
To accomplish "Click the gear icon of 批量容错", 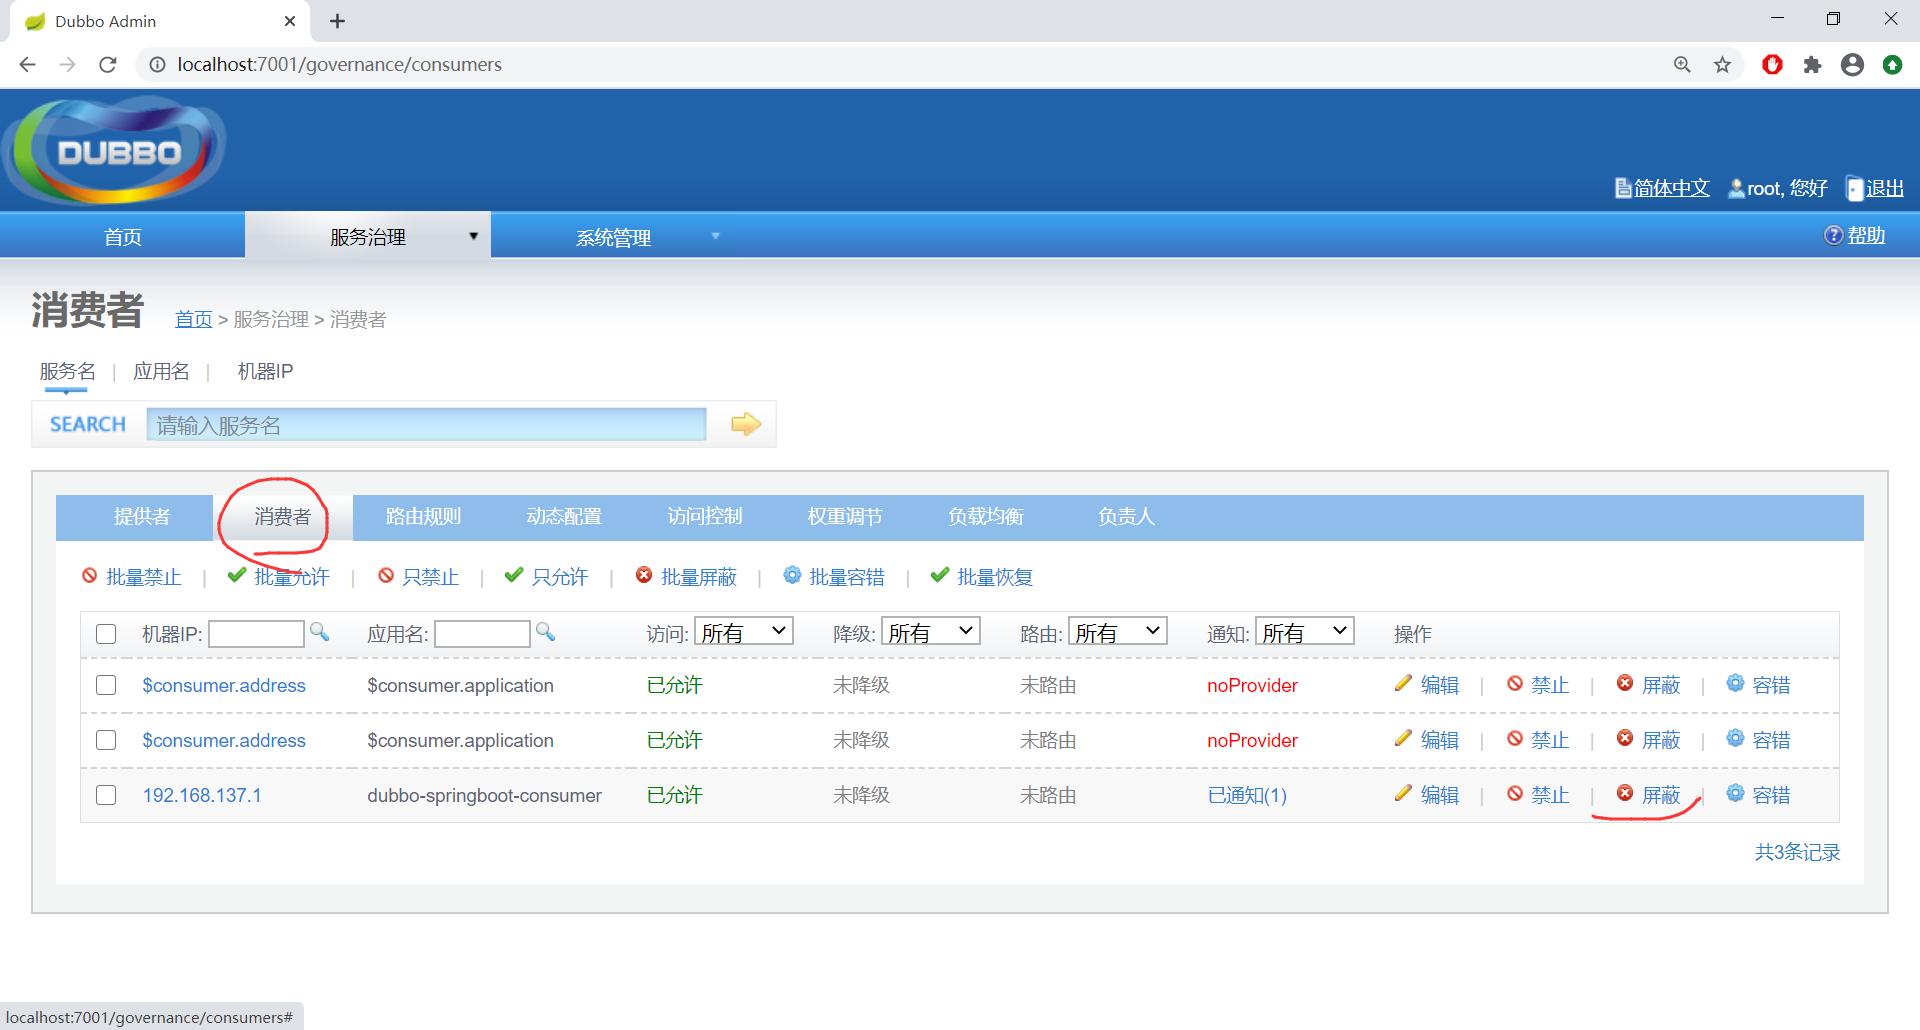I will pos(792,575).
